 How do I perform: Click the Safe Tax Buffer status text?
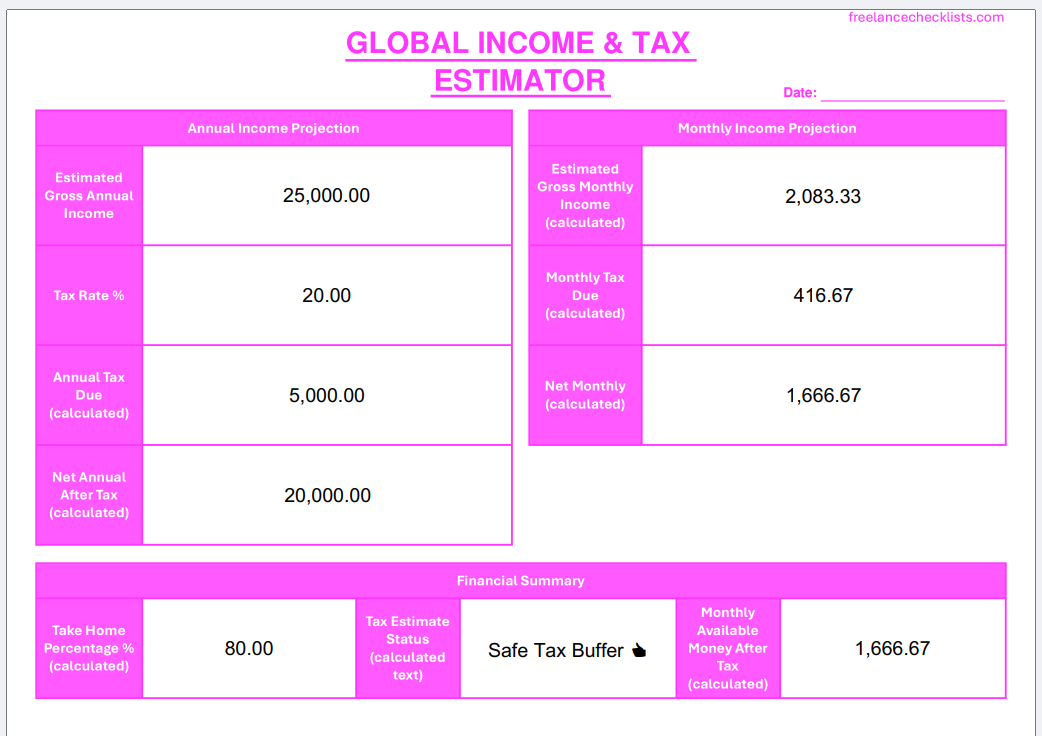point(556,650)
